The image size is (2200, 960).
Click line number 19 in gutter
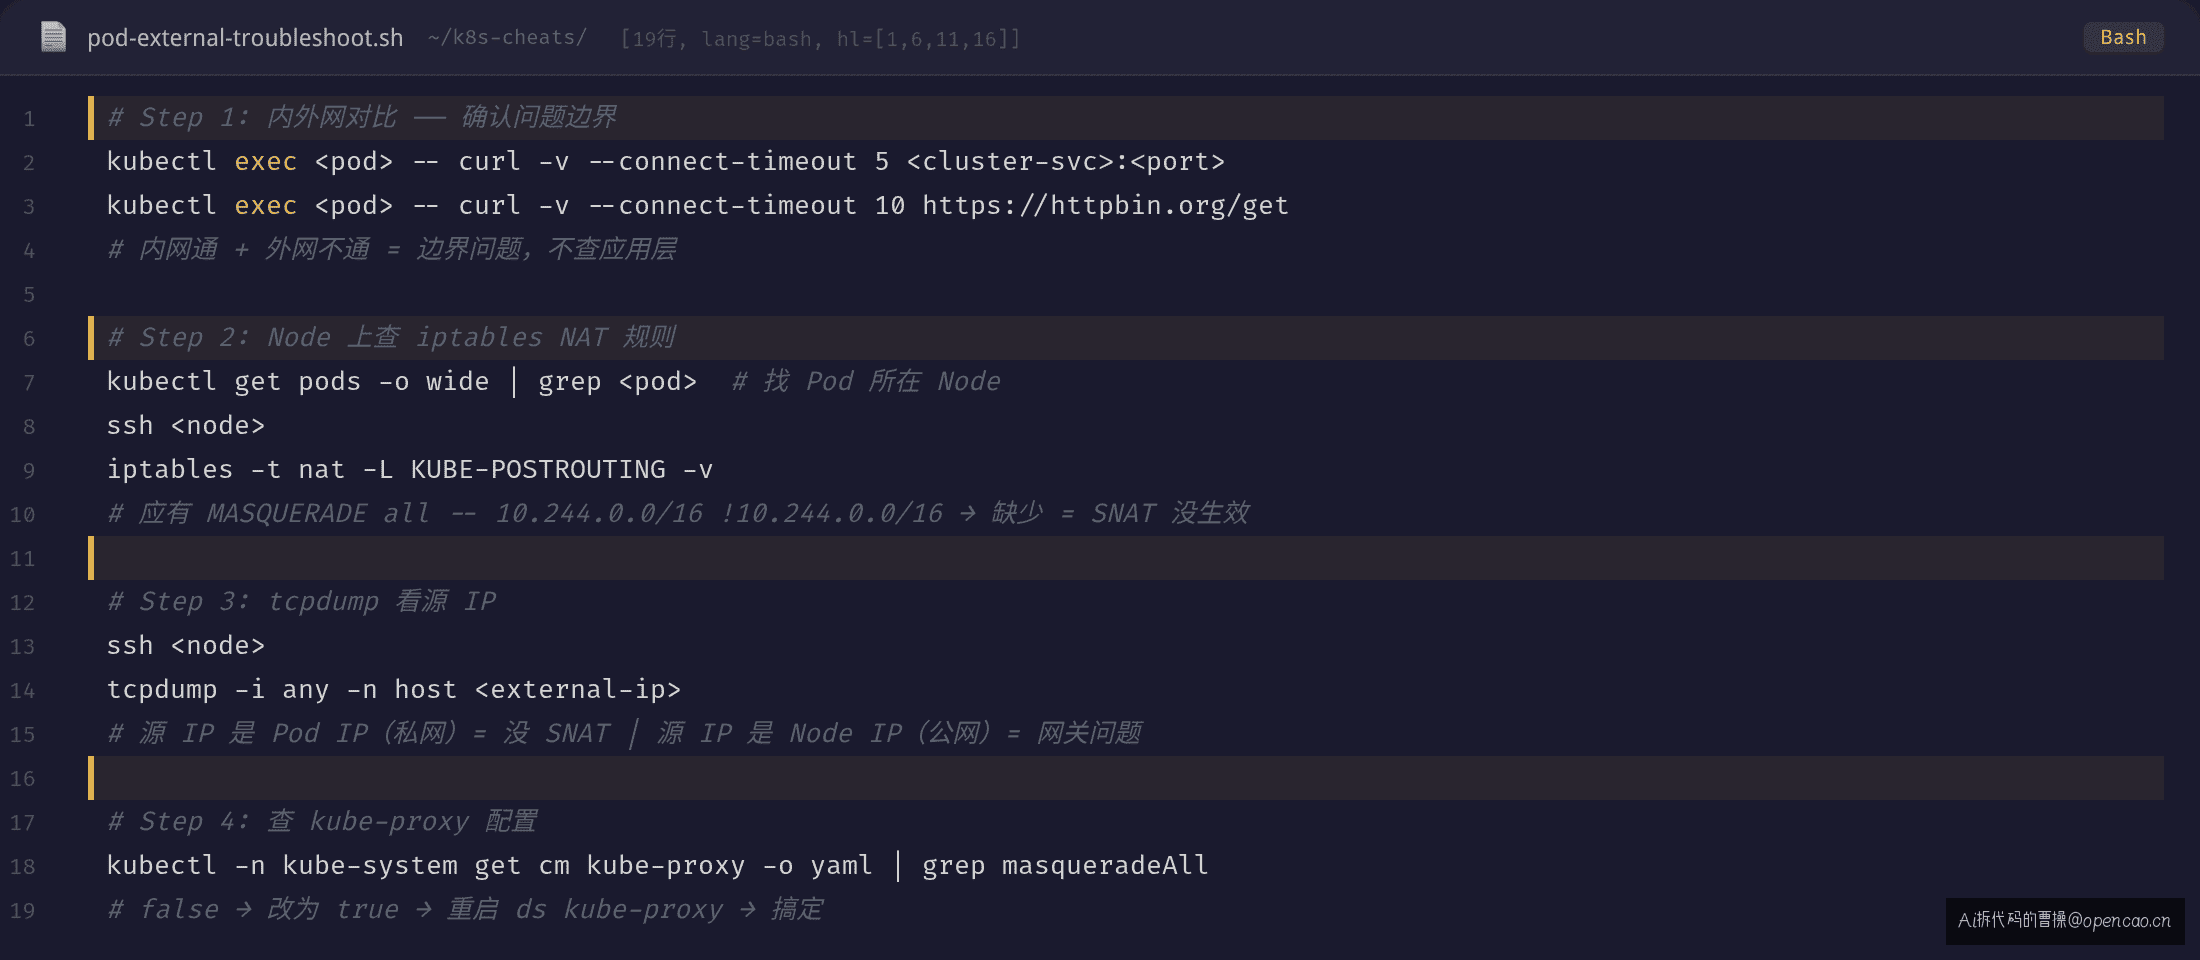pos(23,911)
